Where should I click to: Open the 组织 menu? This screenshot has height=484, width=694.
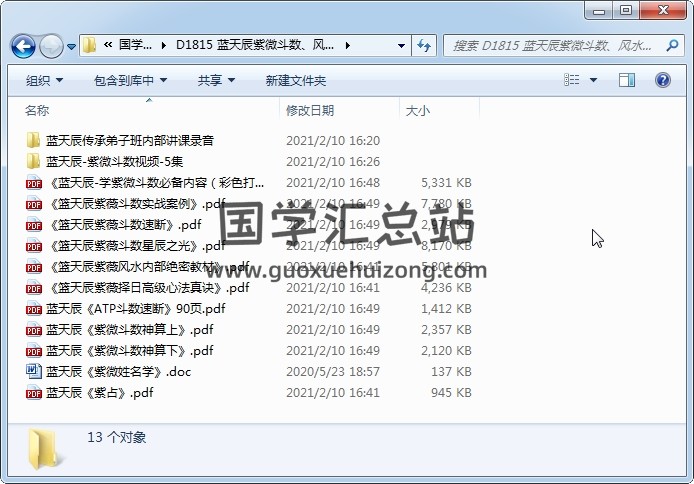click(44, 81)
